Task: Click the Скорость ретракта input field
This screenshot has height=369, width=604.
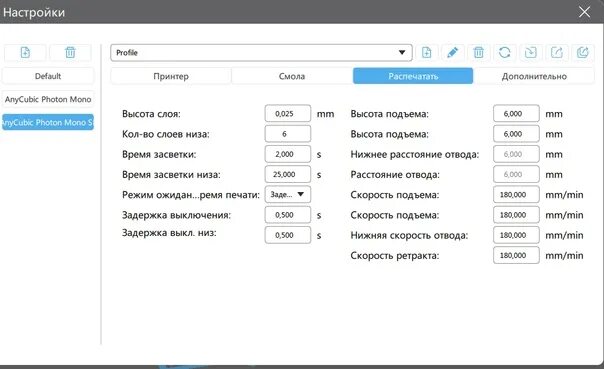Action: pyautogui.click(x=516, y=255)
